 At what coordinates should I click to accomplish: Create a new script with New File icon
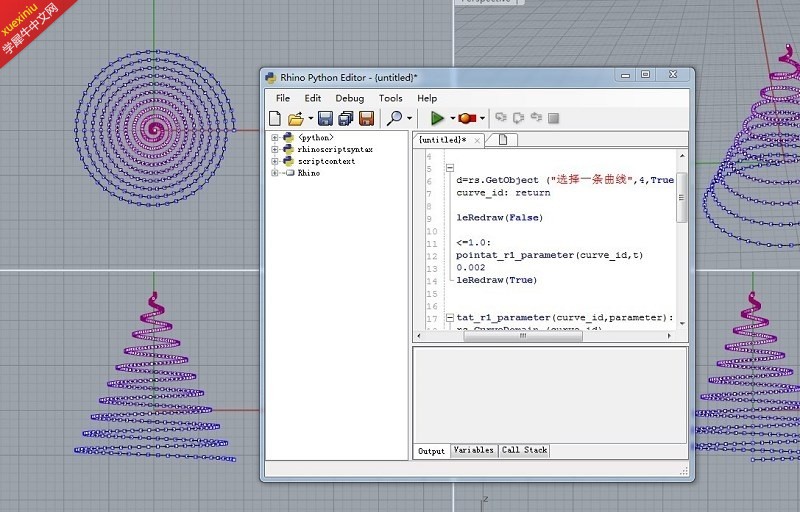pos(275,118)
